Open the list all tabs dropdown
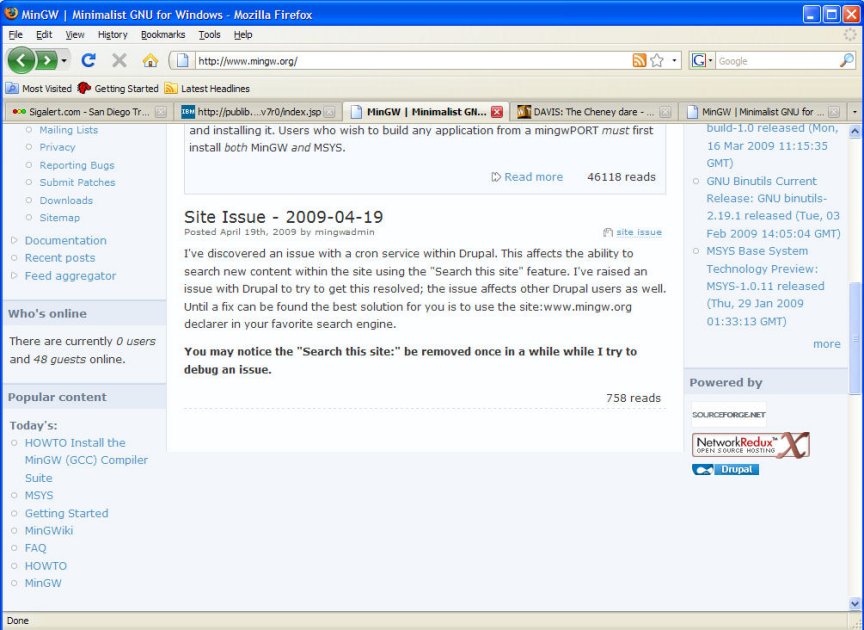864x630 pixels. [x=854, y=112]
